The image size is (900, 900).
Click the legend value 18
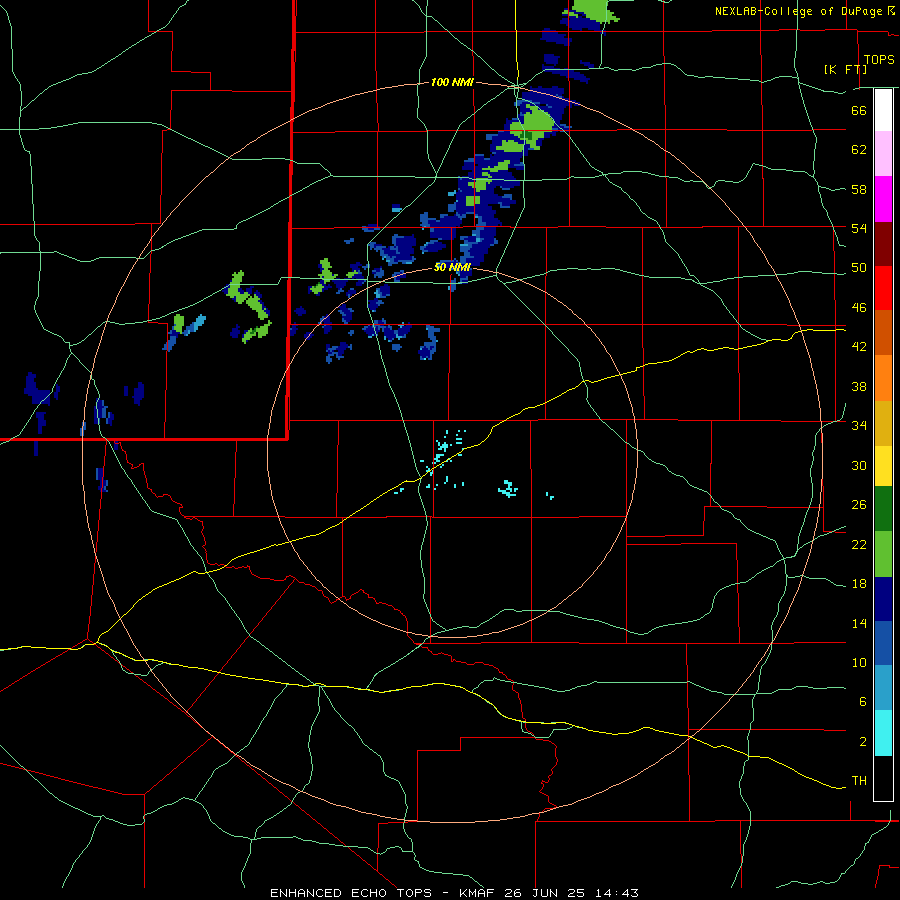coord(859,584)
